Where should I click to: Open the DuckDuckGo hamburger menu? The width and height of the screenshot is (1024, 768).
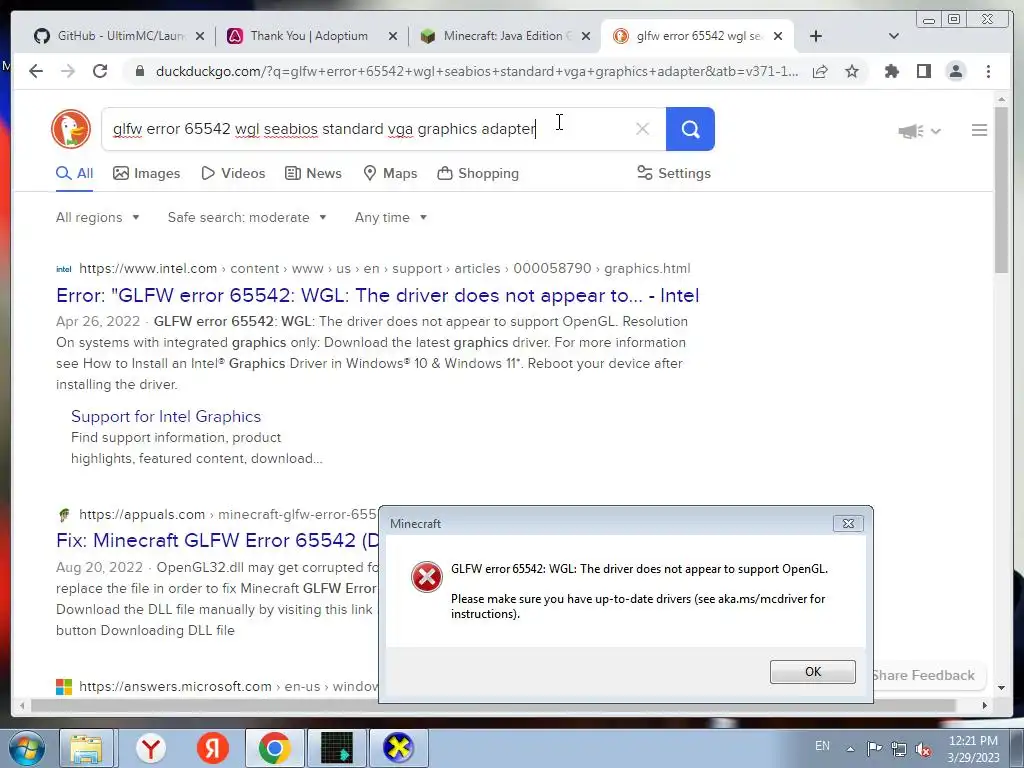[x=979, y=131]
